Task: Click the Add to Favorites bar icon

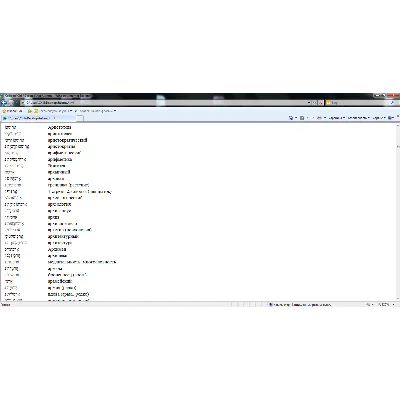Action: point(30,111)
